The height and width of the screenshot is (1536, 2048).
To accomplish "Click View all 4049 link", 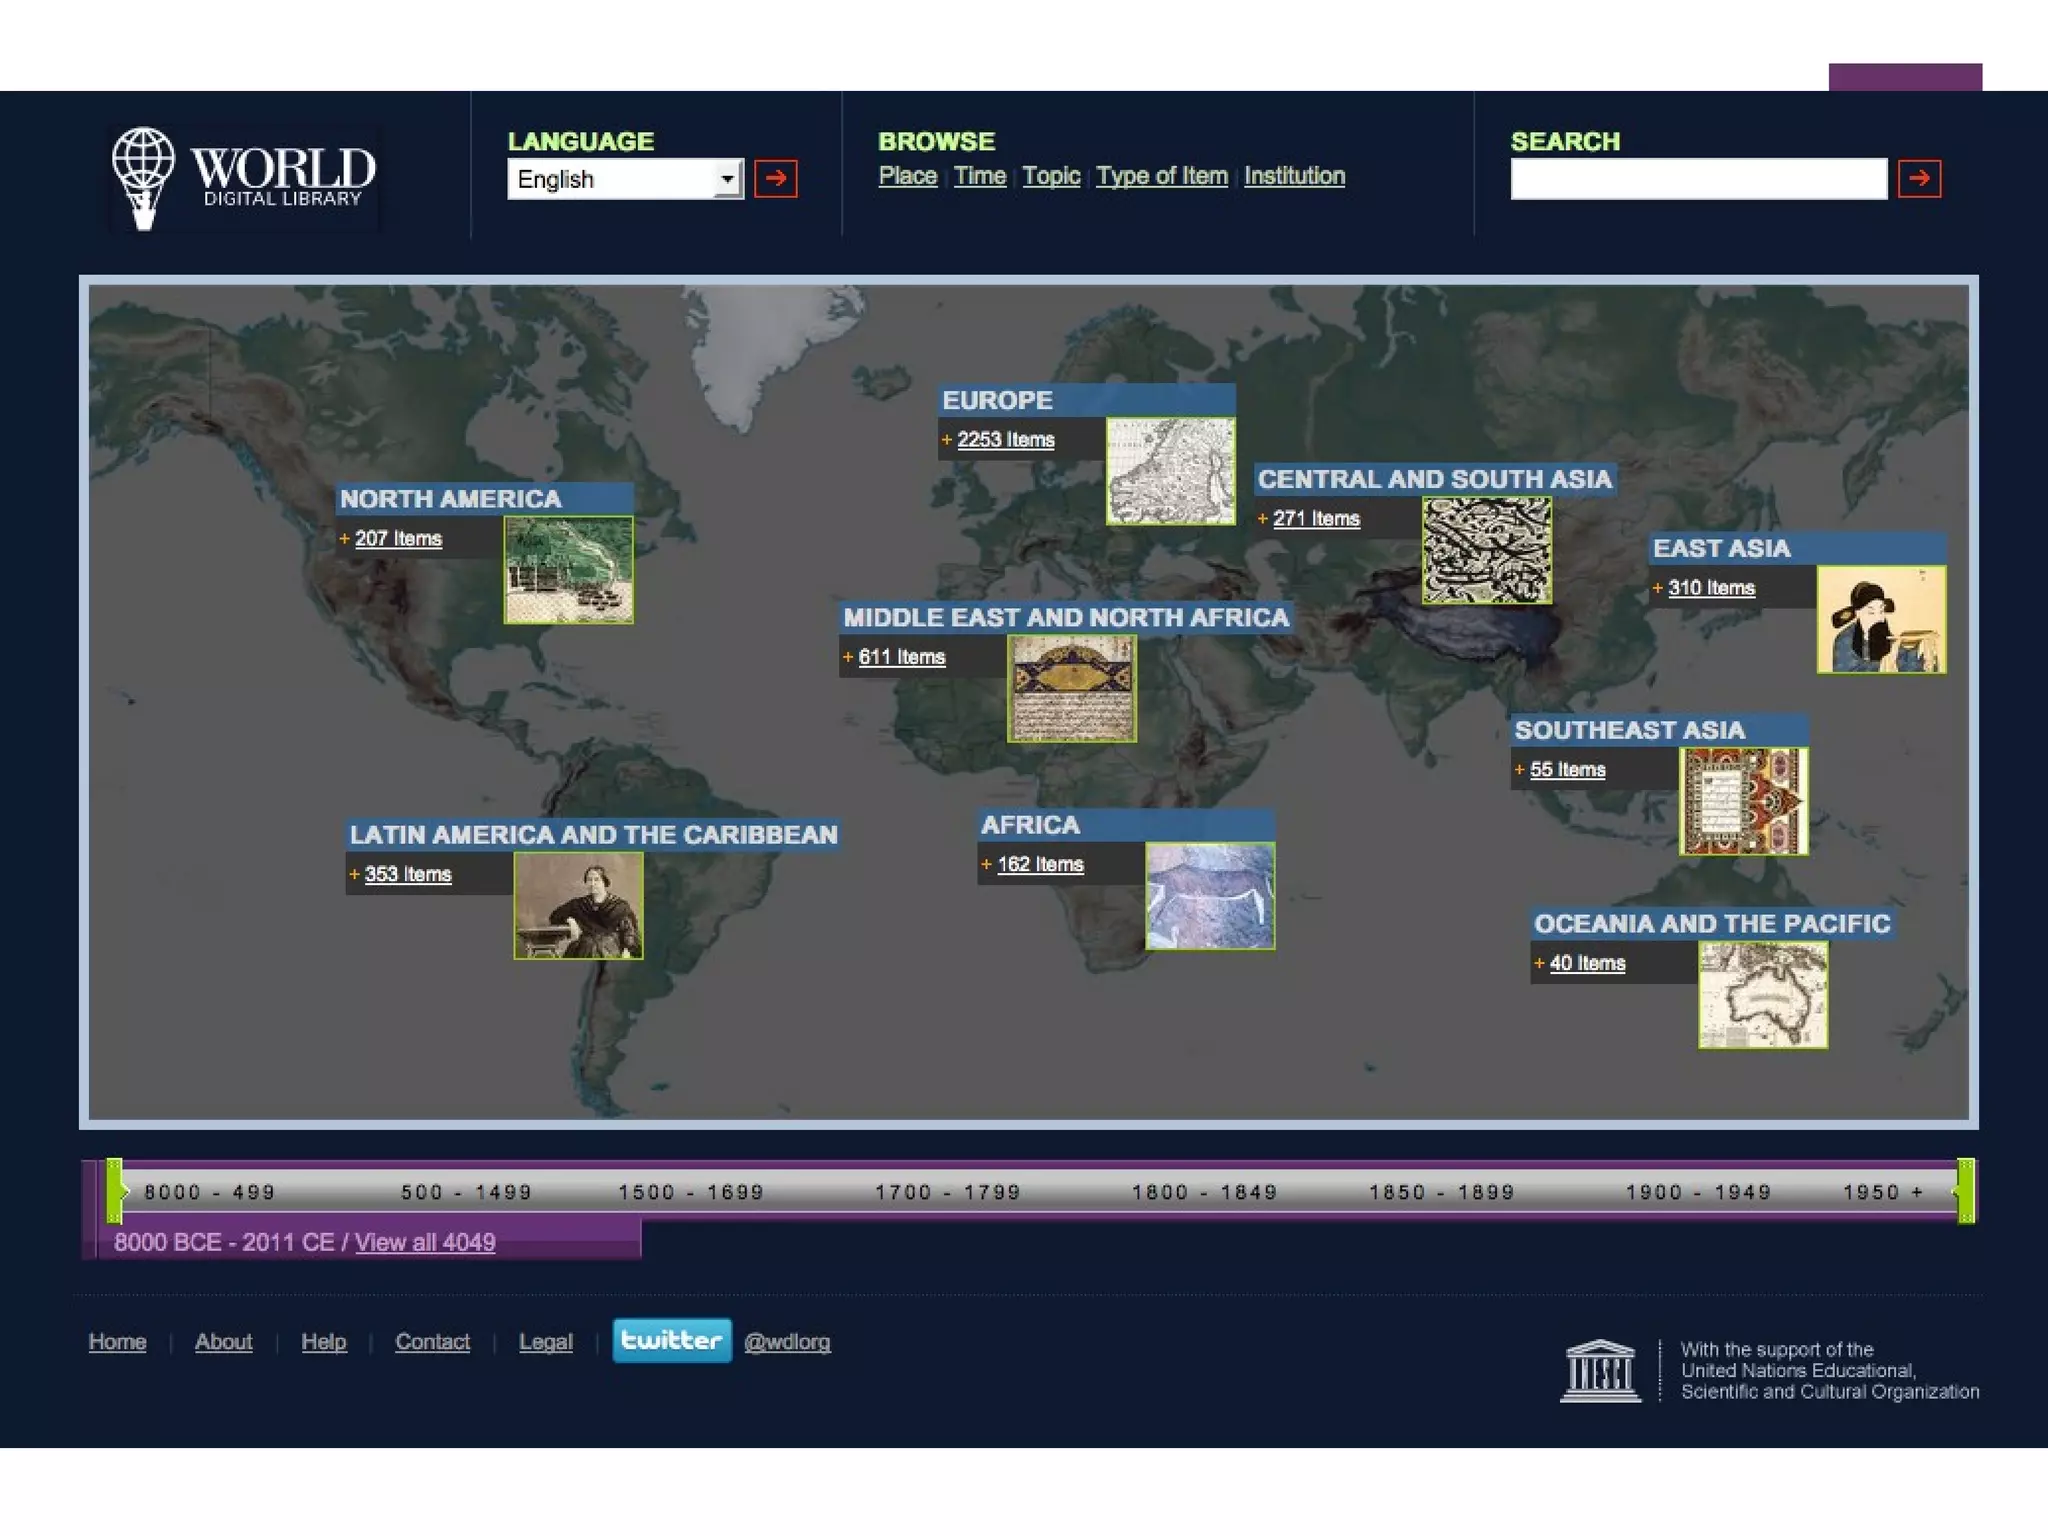I will 424,1242.
